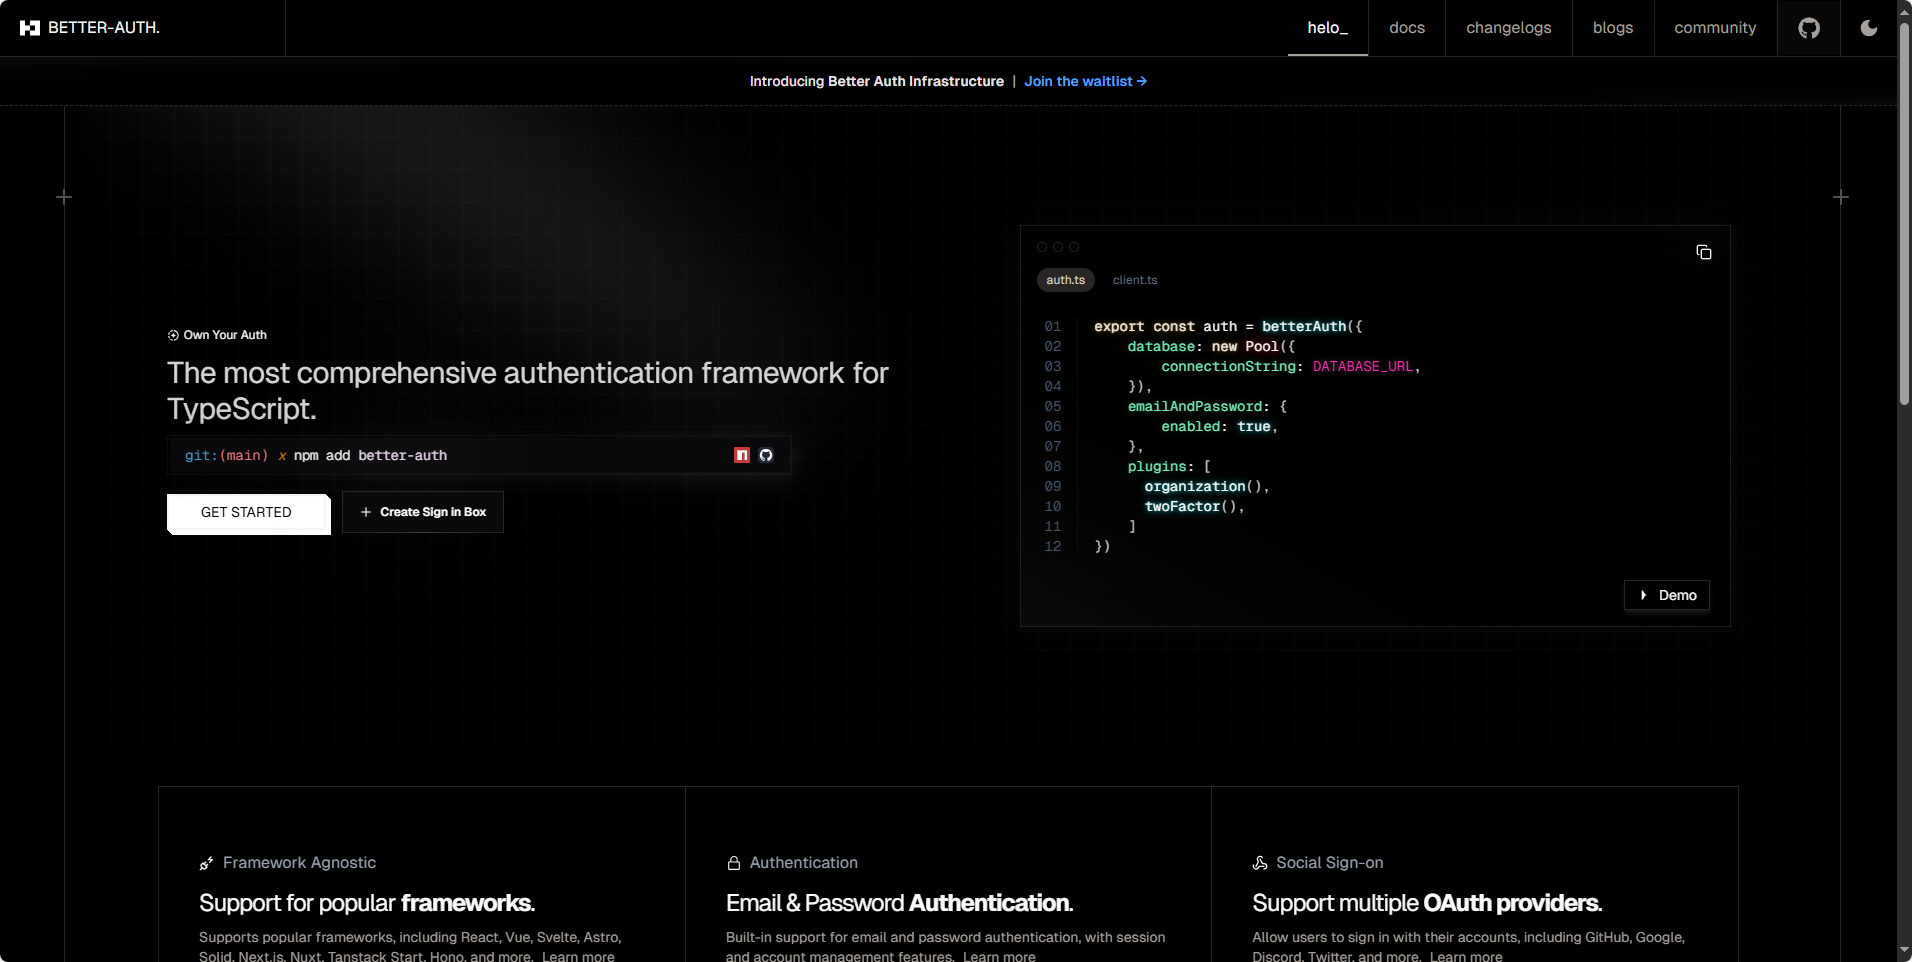Open the GitHub repository icon in navbar
This screenshot has width=1912, height=962.
[1809, 28]
